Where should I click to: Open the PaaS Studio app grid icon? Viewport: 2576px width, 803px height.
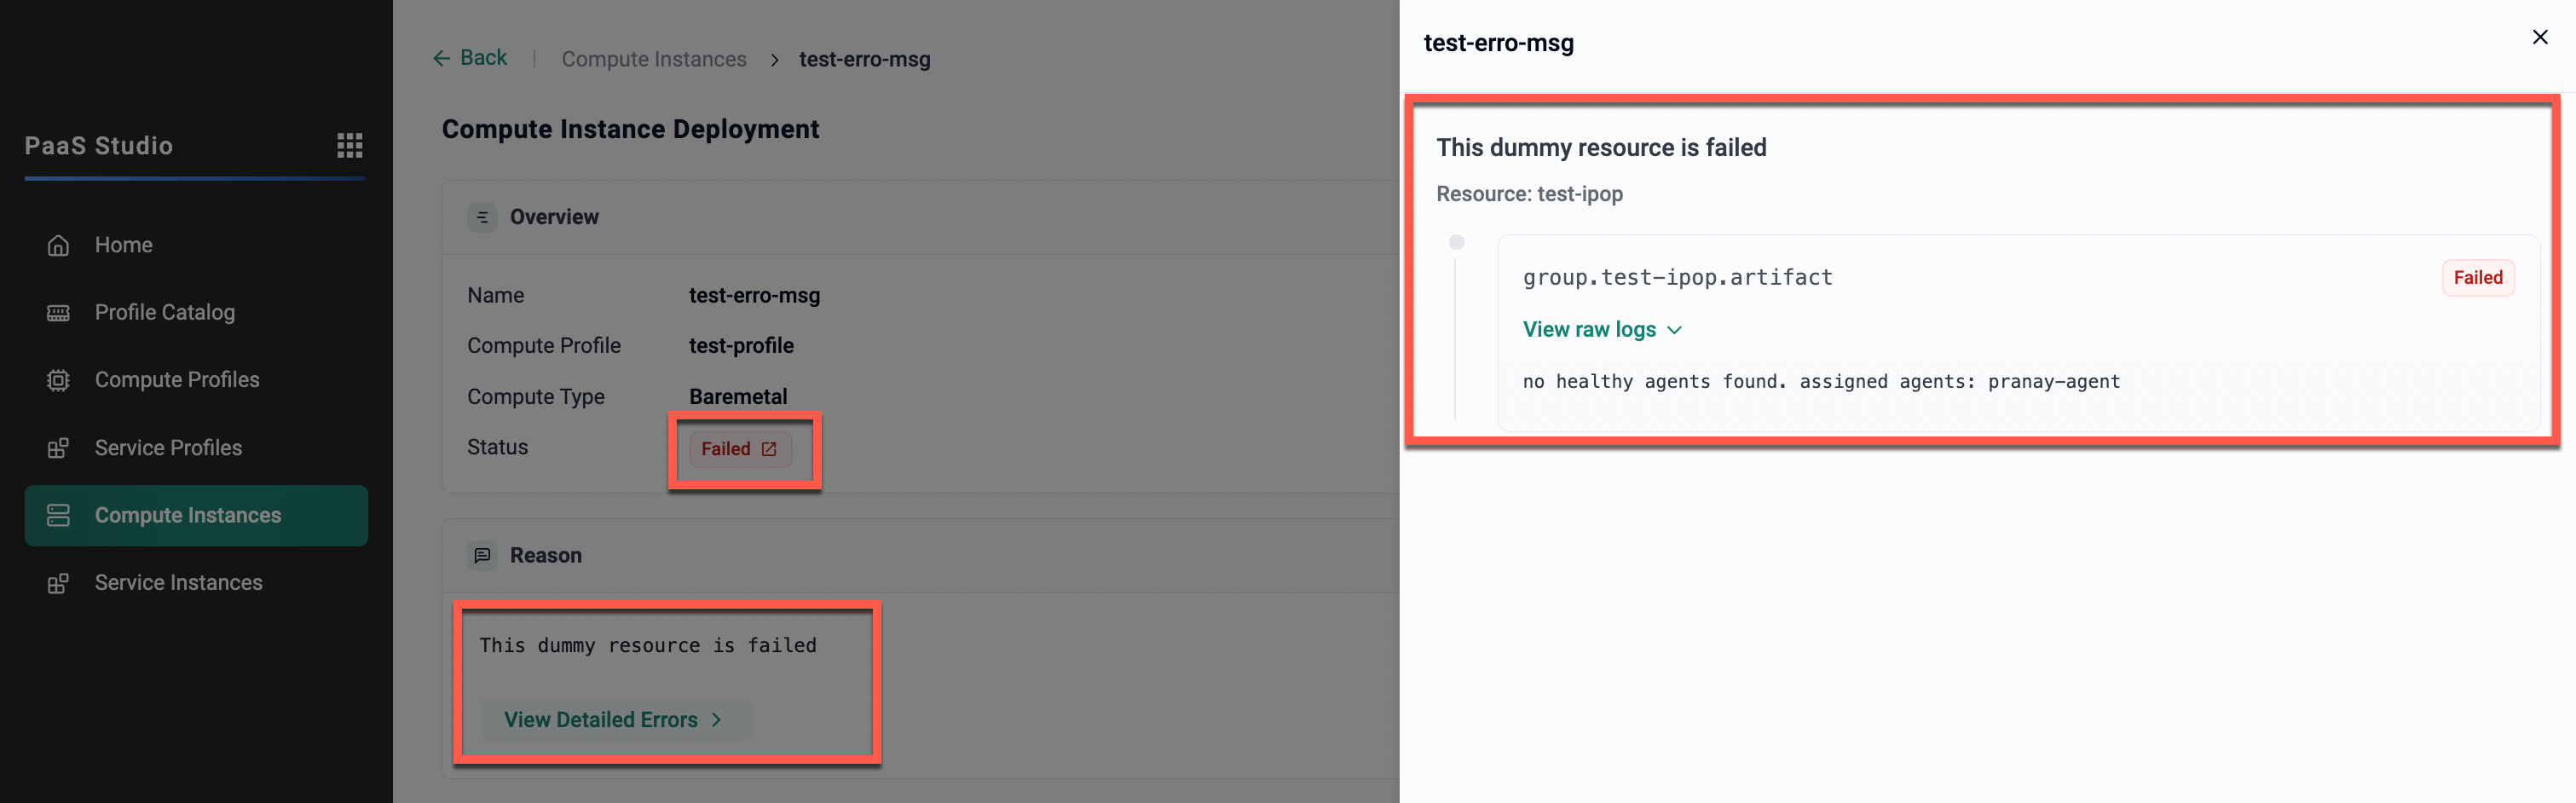(x=349, y=146)
